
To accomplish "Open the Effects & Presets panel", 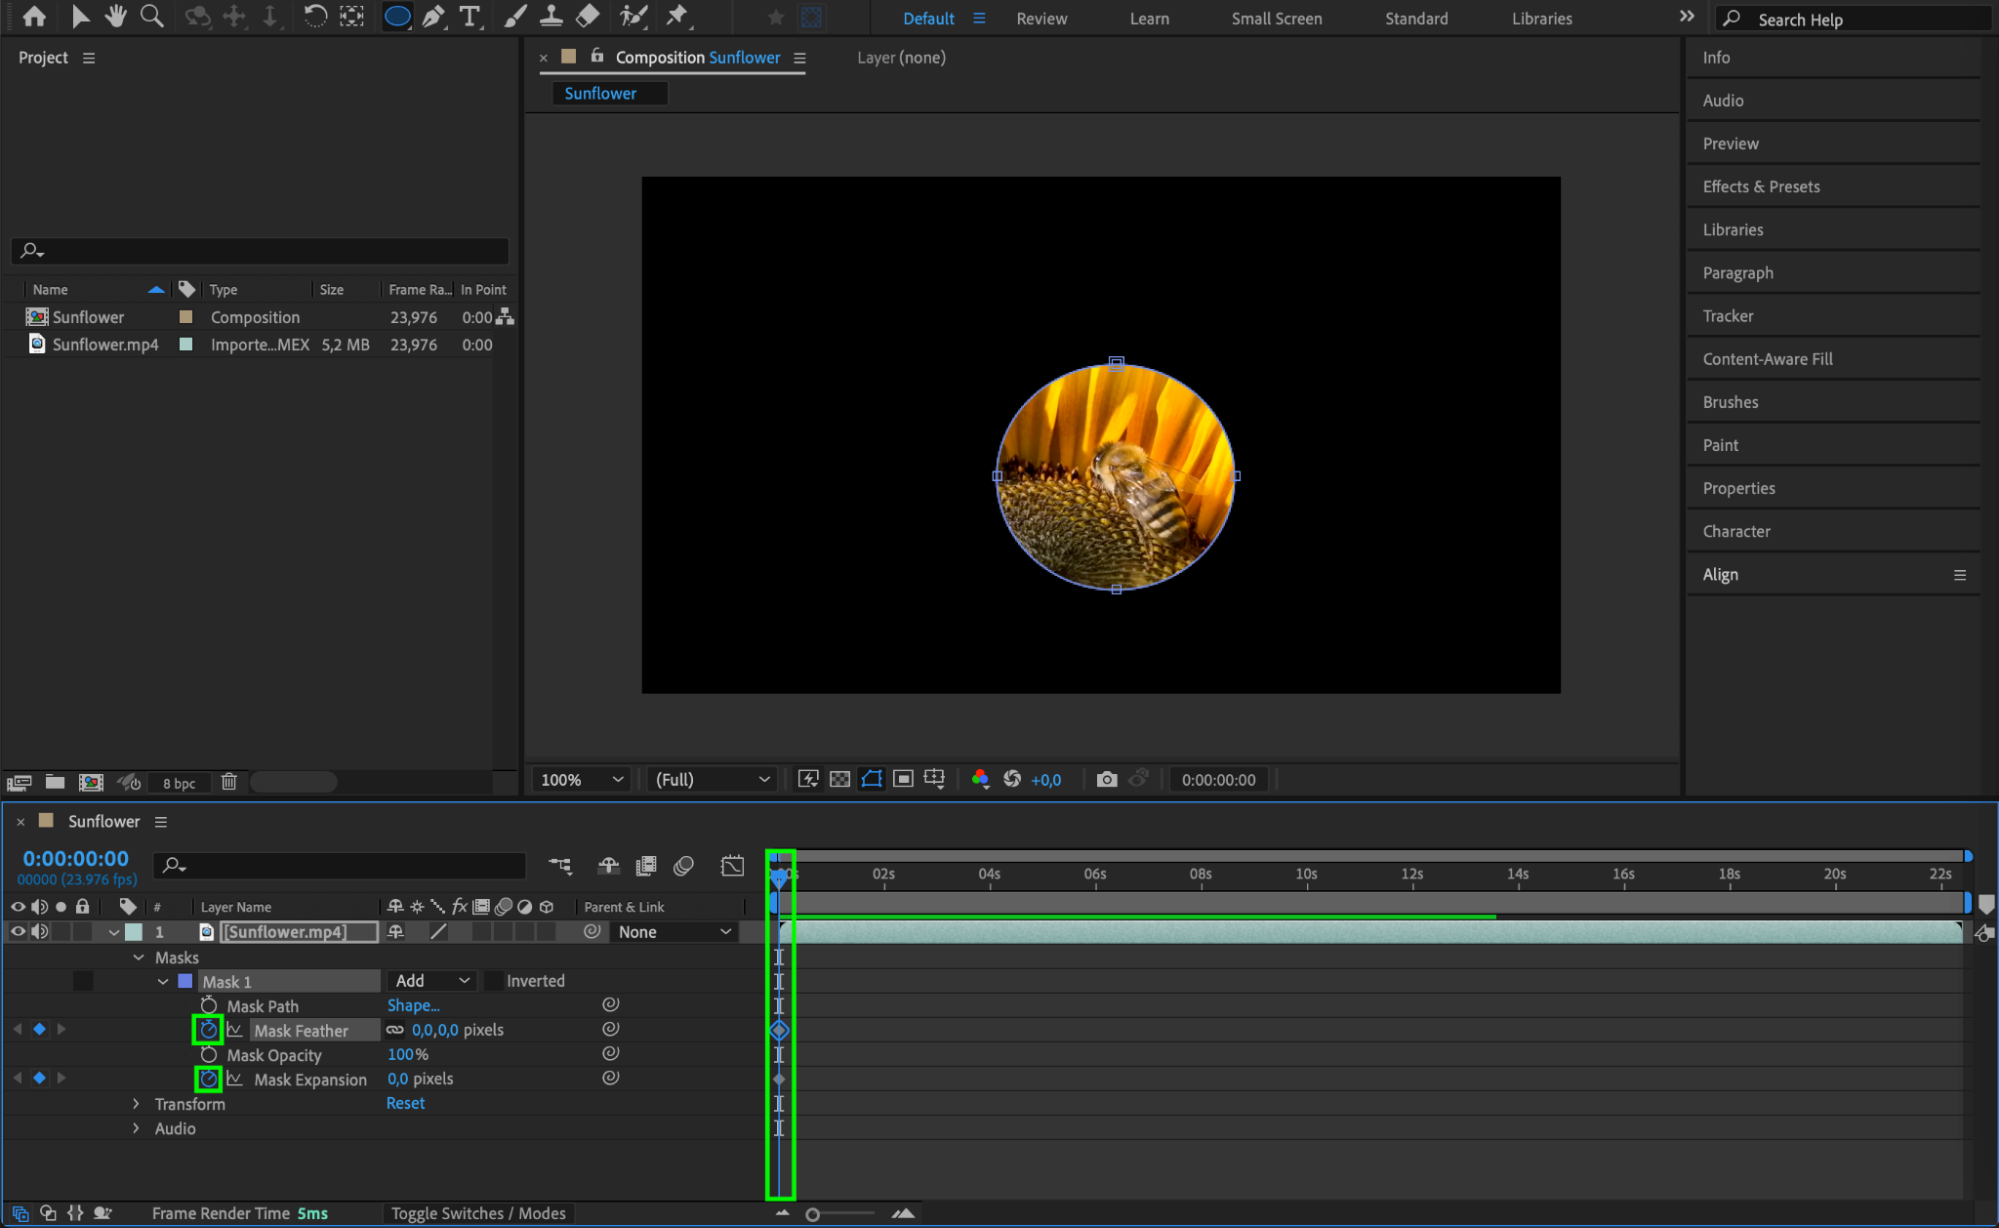I will point(1760,186).
